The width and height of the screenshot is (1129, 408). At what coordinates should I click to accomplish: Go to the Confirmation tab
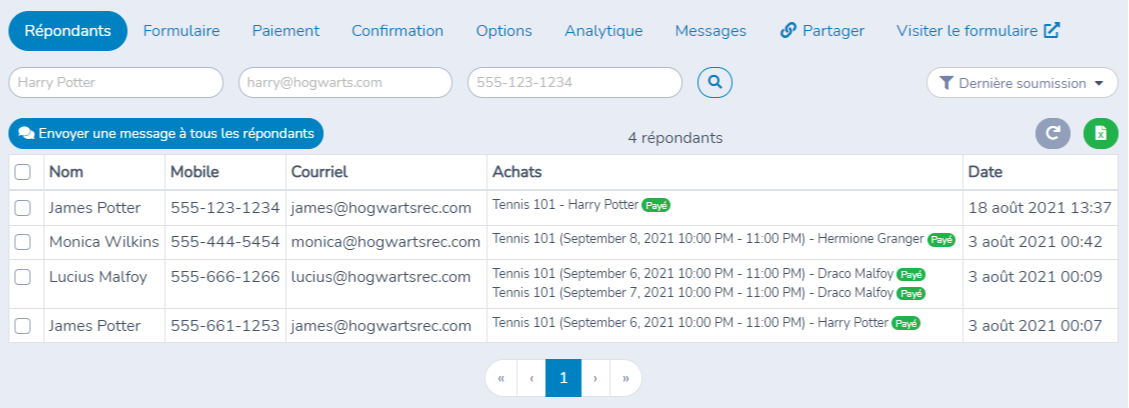pos(397,31)
